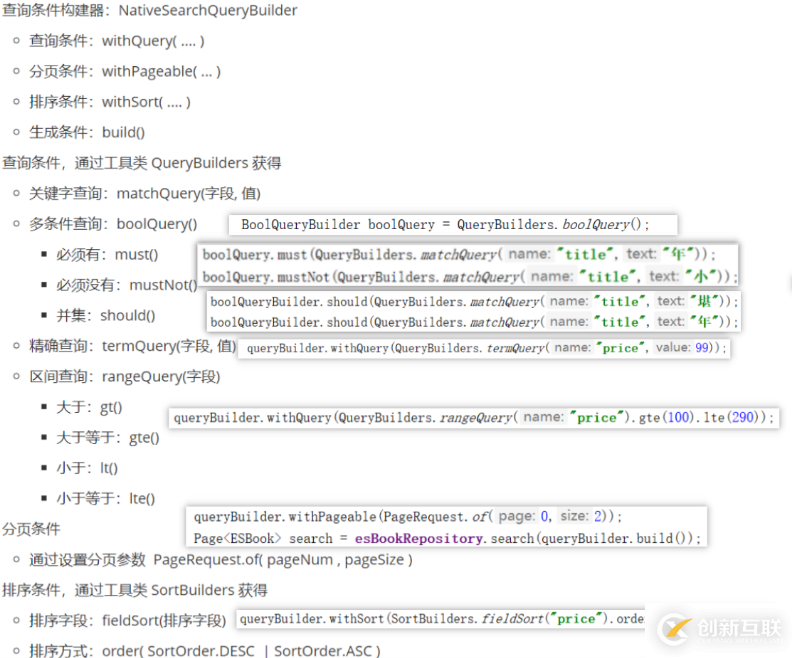Select the fieldSort sort field item

click(x=127, y=620)
